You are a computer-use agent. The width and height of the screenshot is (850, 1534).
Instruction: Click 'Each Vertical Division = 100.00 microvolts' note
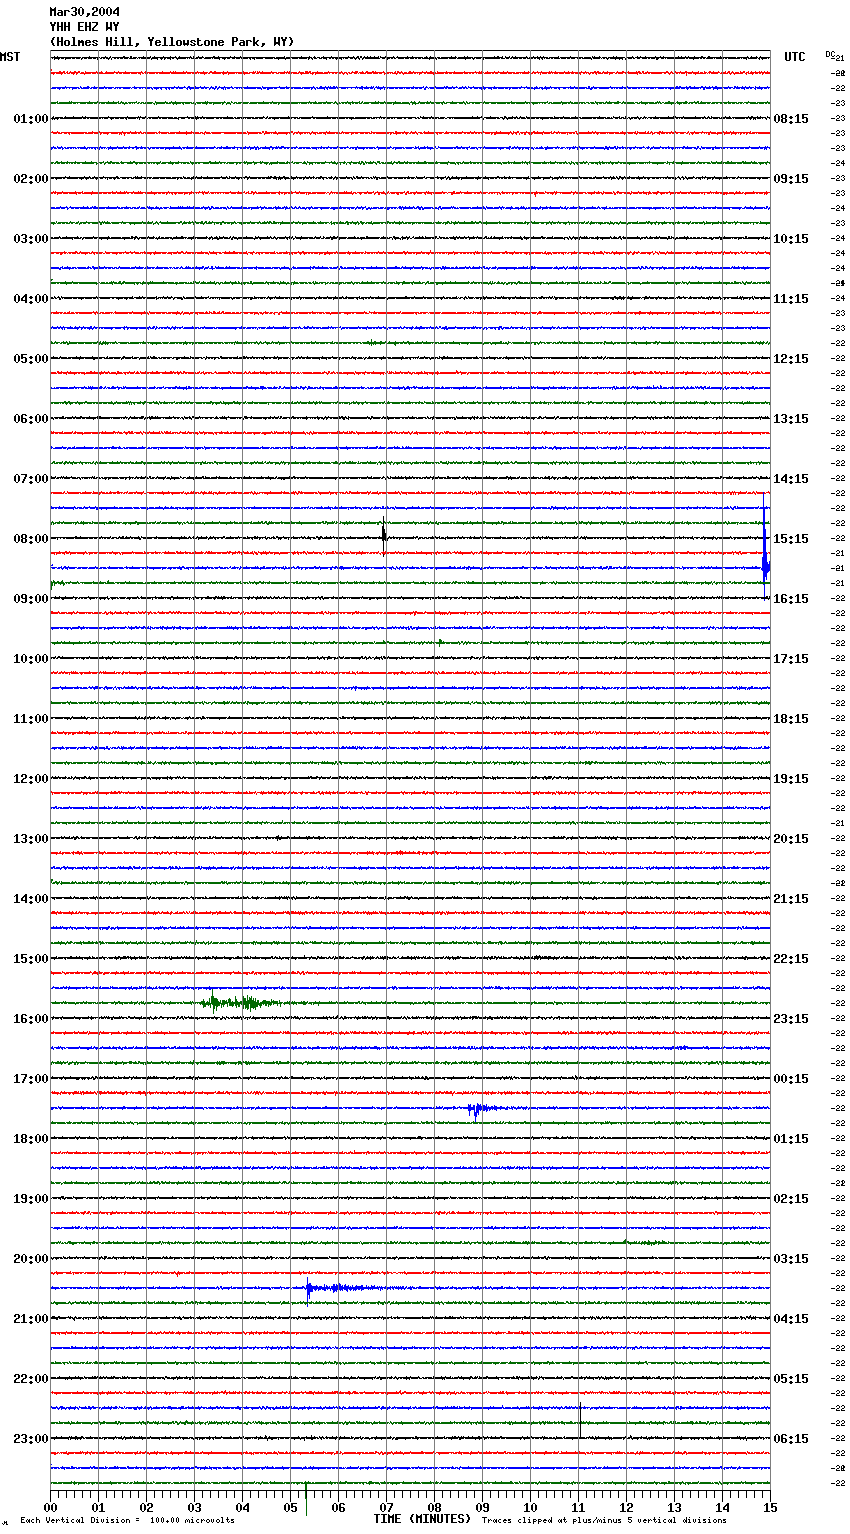coord(127,1521)
